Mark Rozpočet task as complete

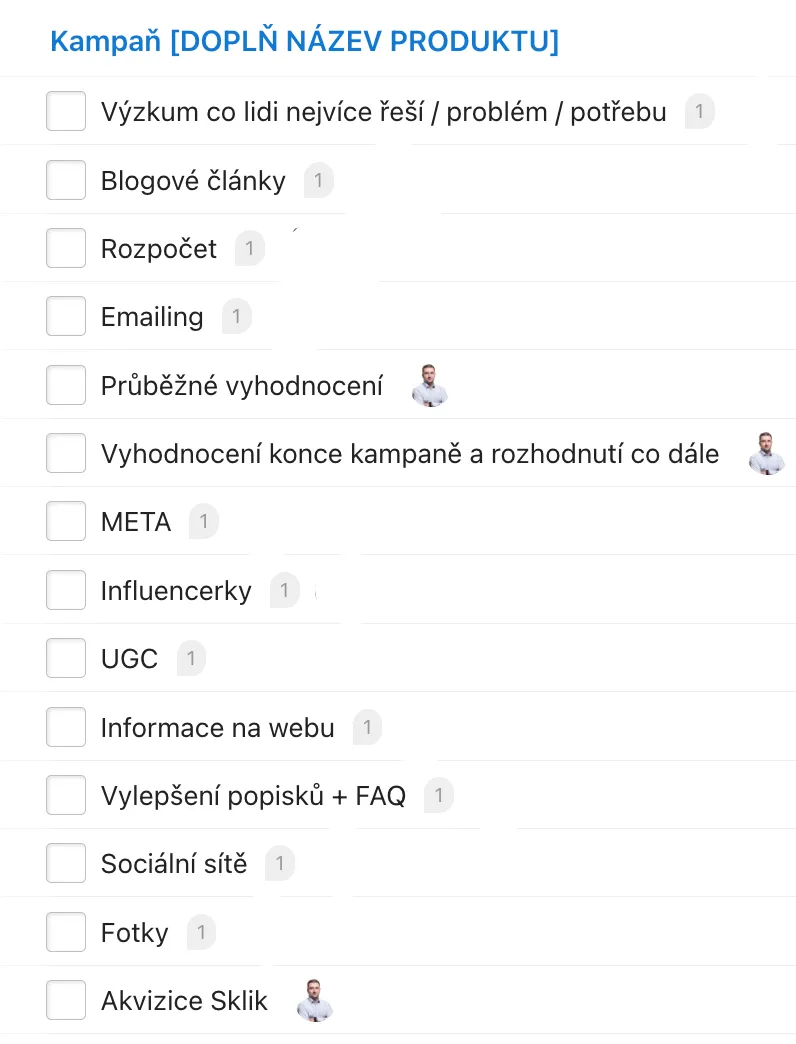point(66,248)
